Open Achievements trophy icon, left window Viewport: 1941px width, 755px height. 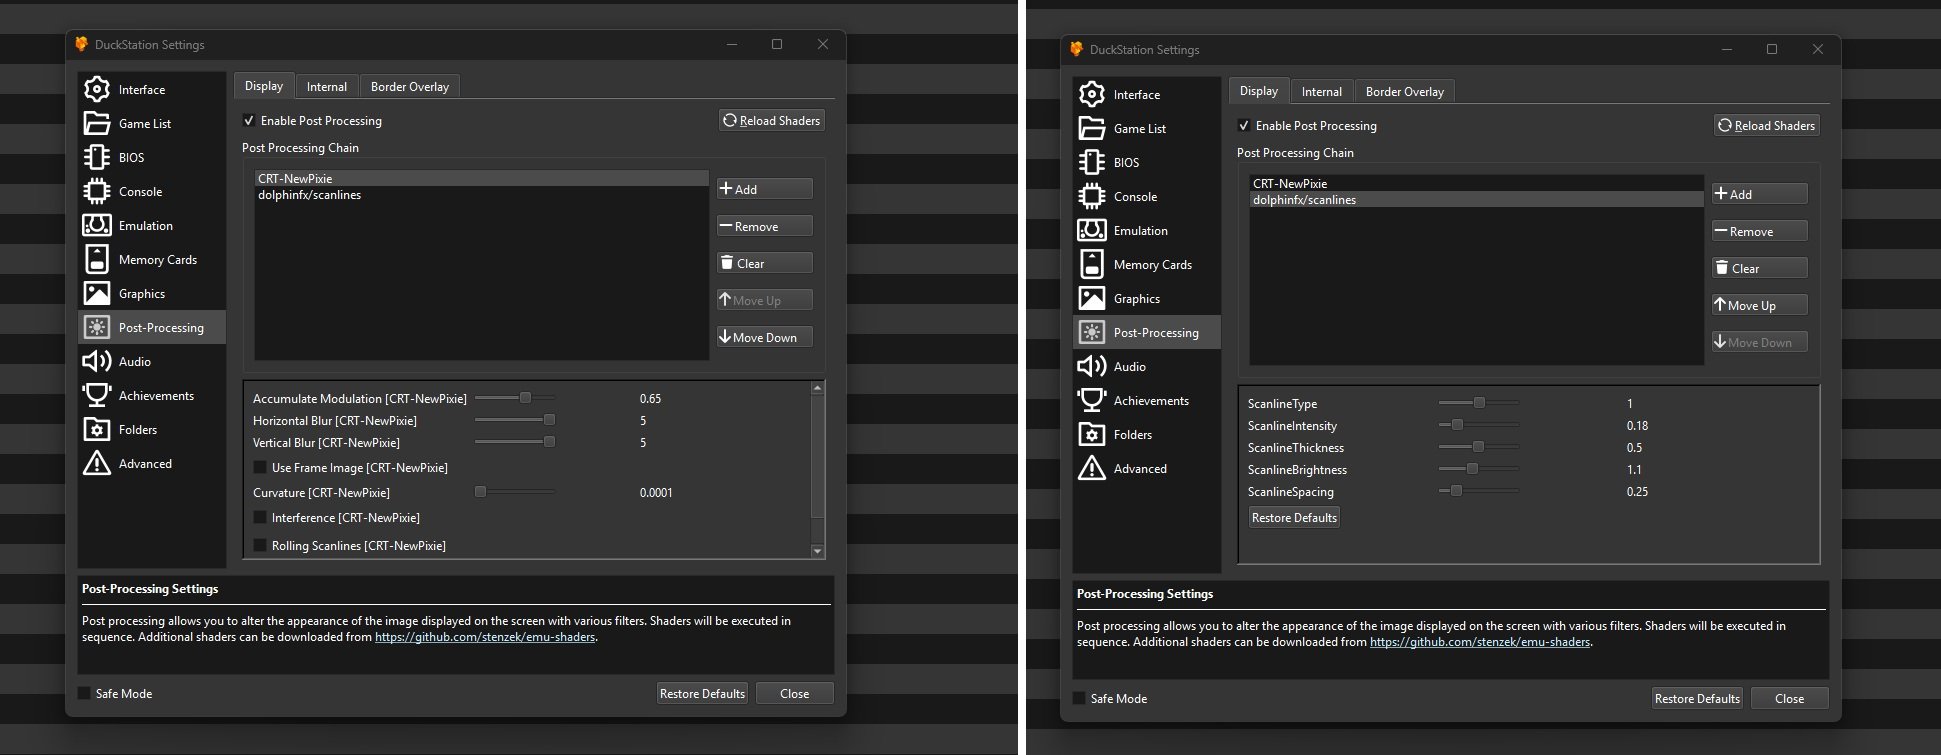pyautogui.click(x=97, y=395)
